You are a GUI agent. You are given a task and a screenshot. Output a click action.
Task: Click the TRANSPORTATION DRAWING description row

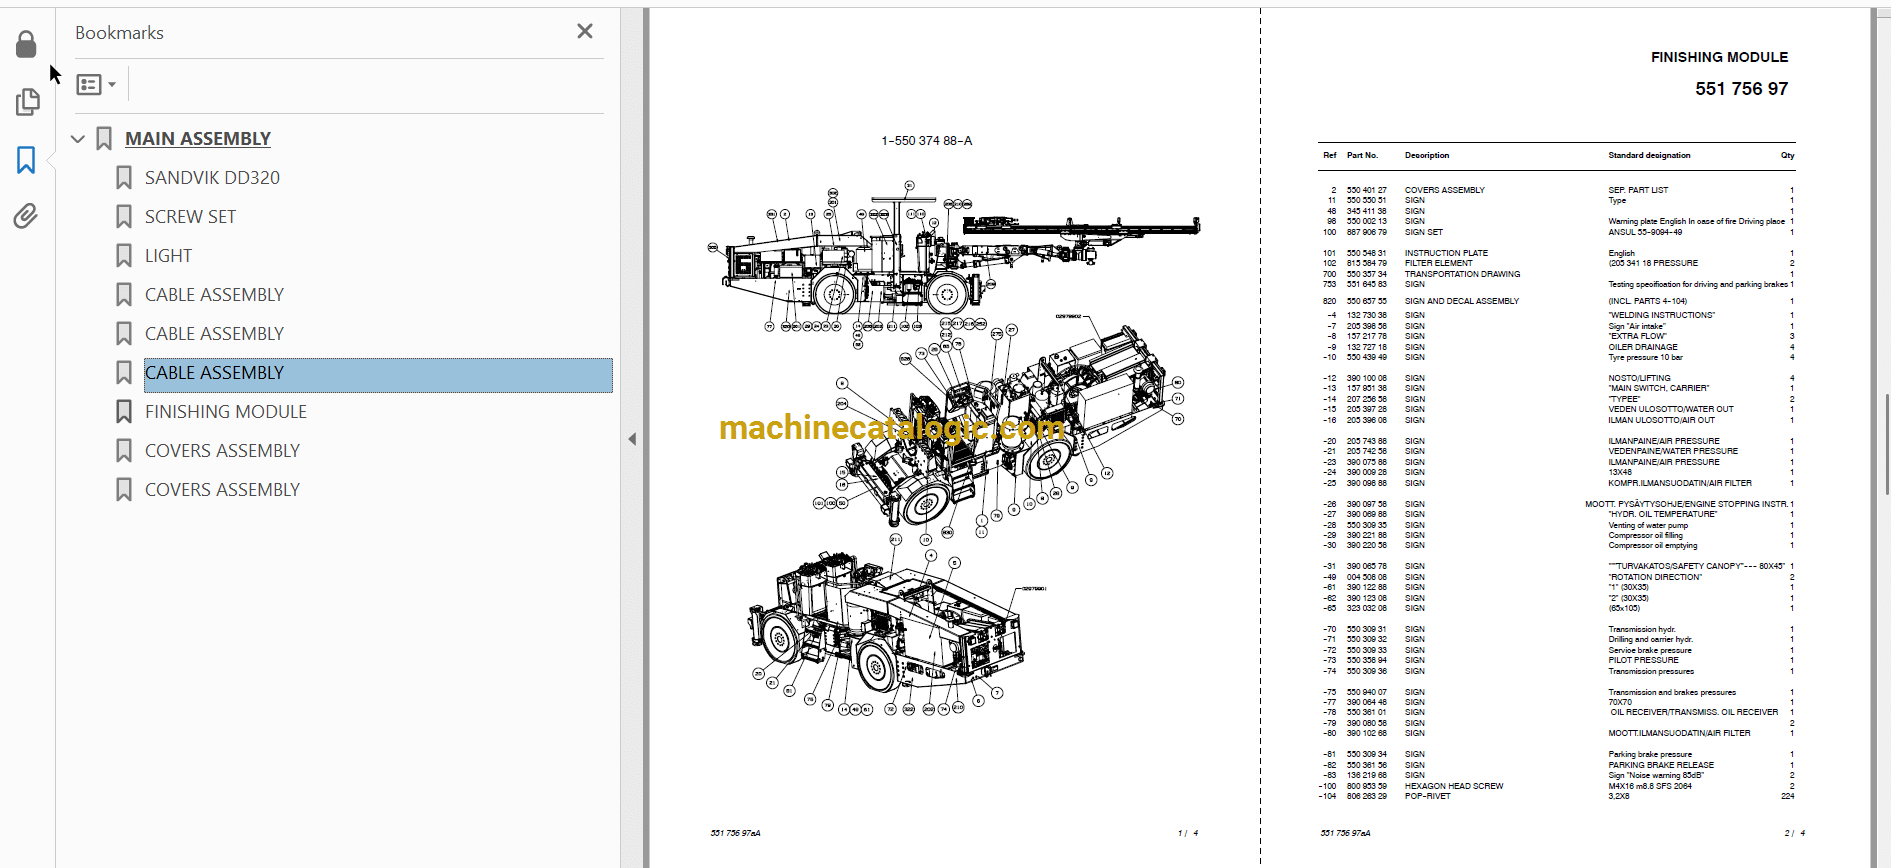[1462, 274]
